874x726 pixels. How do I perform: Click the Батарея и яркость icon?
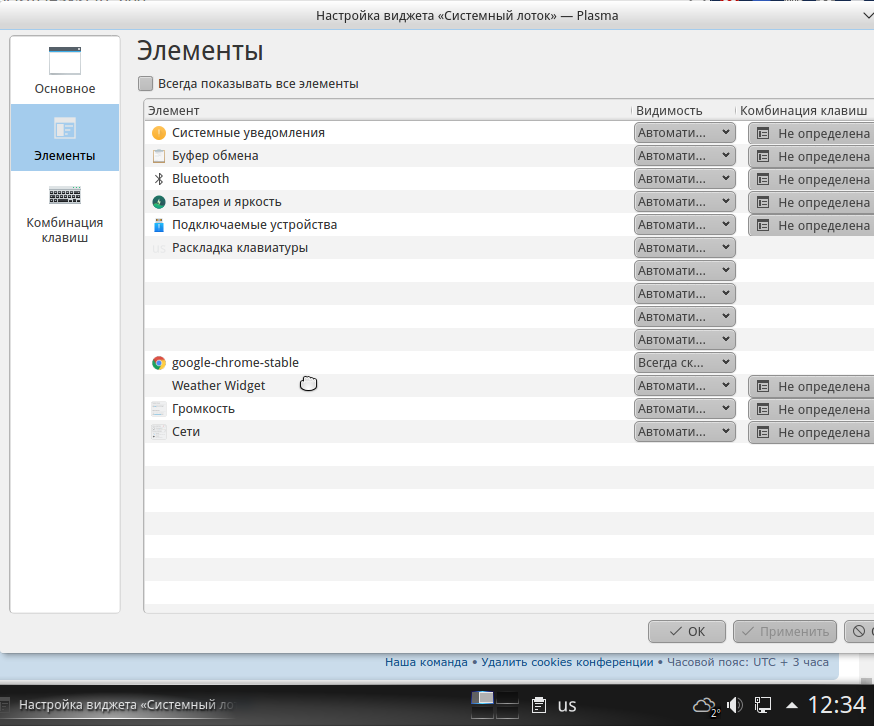[x=159, y=202]
